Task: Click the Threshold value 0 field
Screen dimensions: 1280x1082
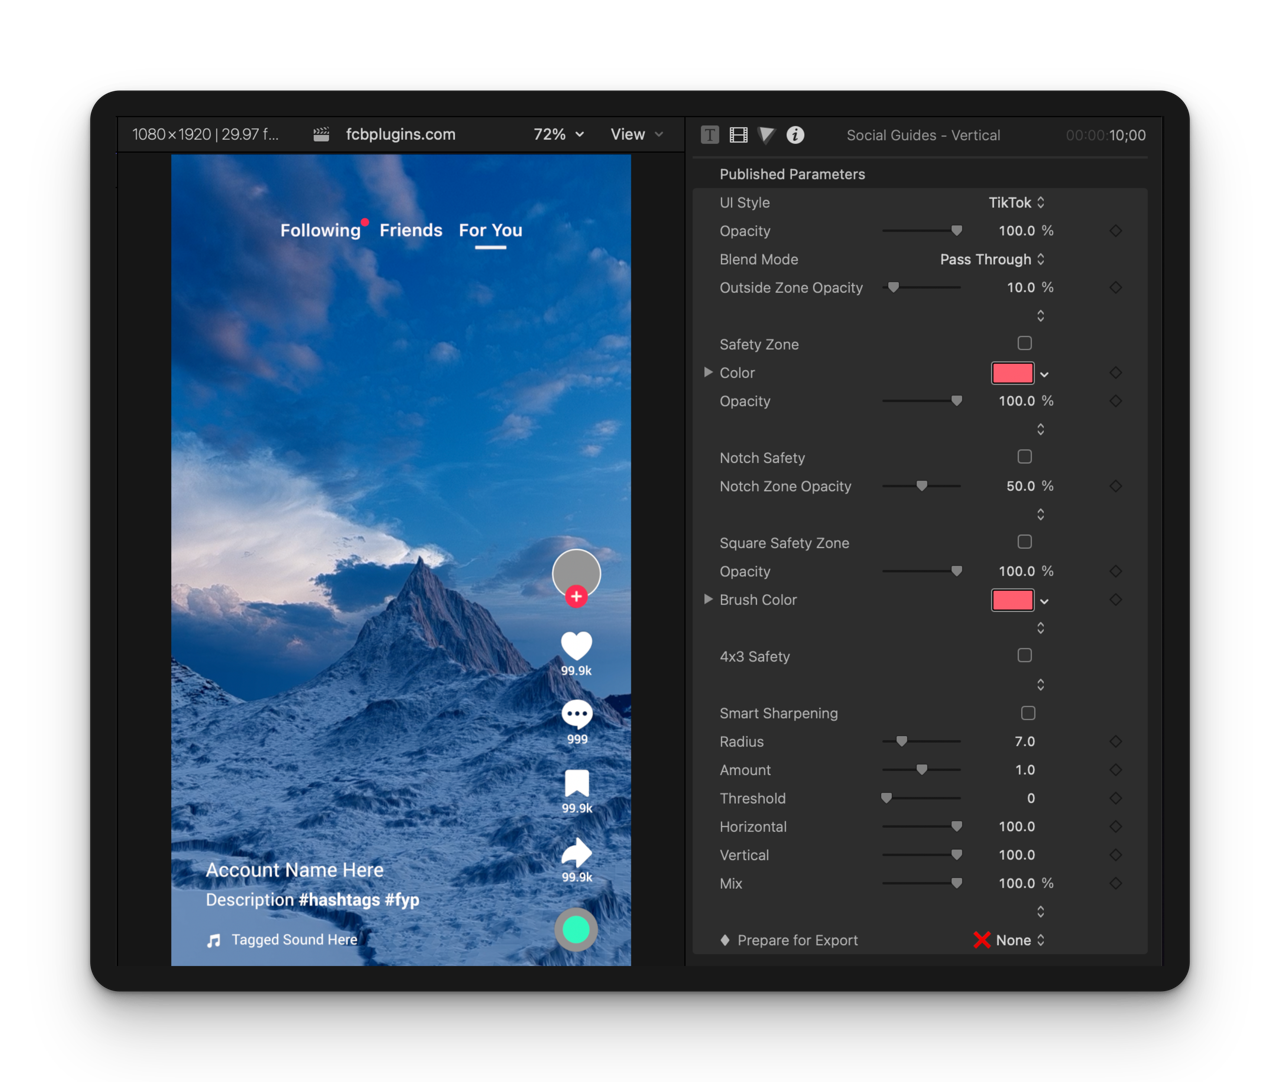Action: tap(1031, 798)
